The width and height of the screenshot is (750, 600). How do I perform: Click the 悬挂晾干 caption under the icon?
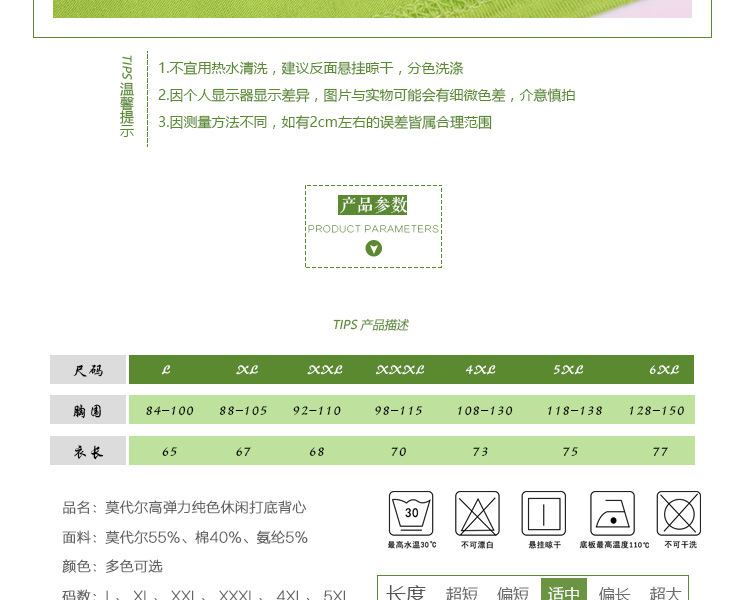[544, 544]
